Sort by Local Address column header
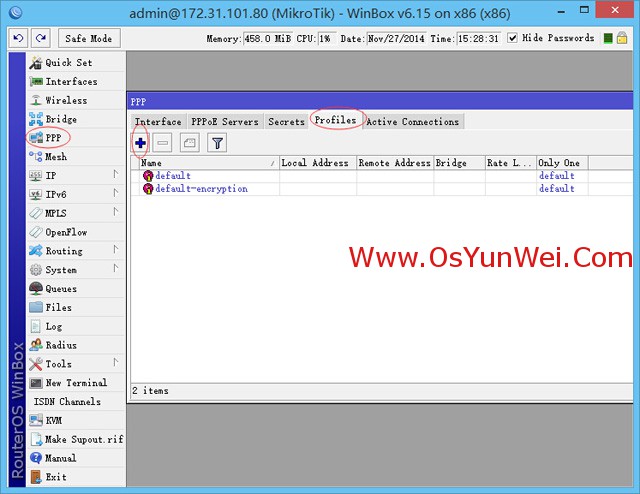 click(318, 163)
